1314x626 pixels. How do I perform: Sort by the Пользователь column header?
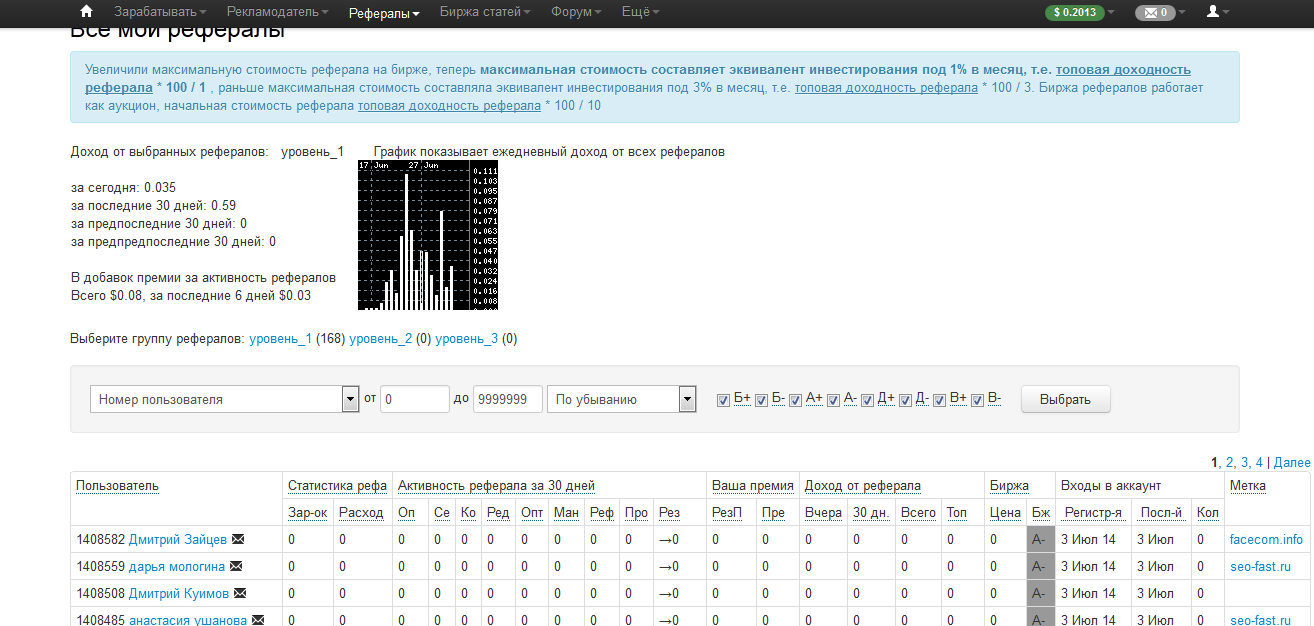tap(117, 486)
